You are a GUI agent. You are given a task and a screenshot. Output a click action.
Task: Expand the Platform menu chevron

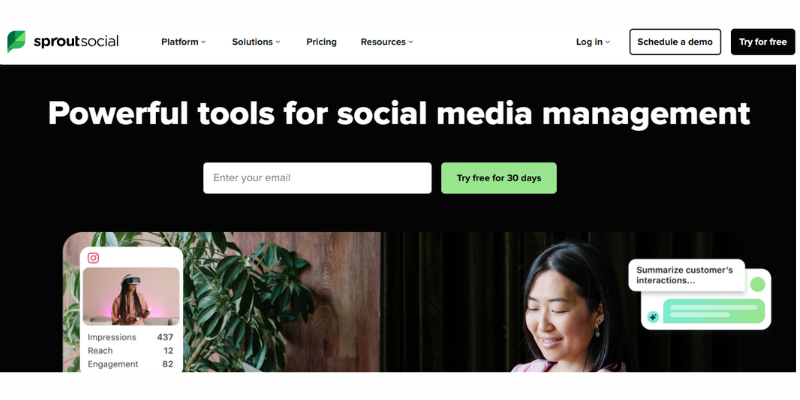pos(204,42)
